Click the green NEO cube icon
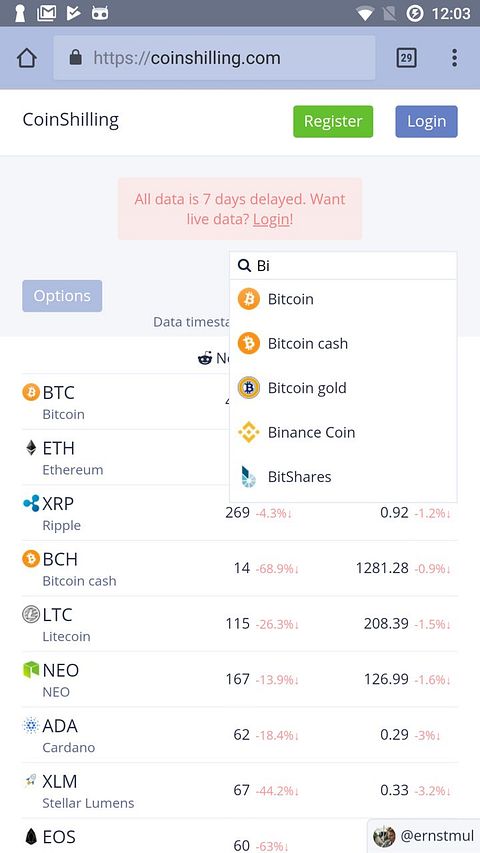The image size is (480, 853). coord(31,670)
